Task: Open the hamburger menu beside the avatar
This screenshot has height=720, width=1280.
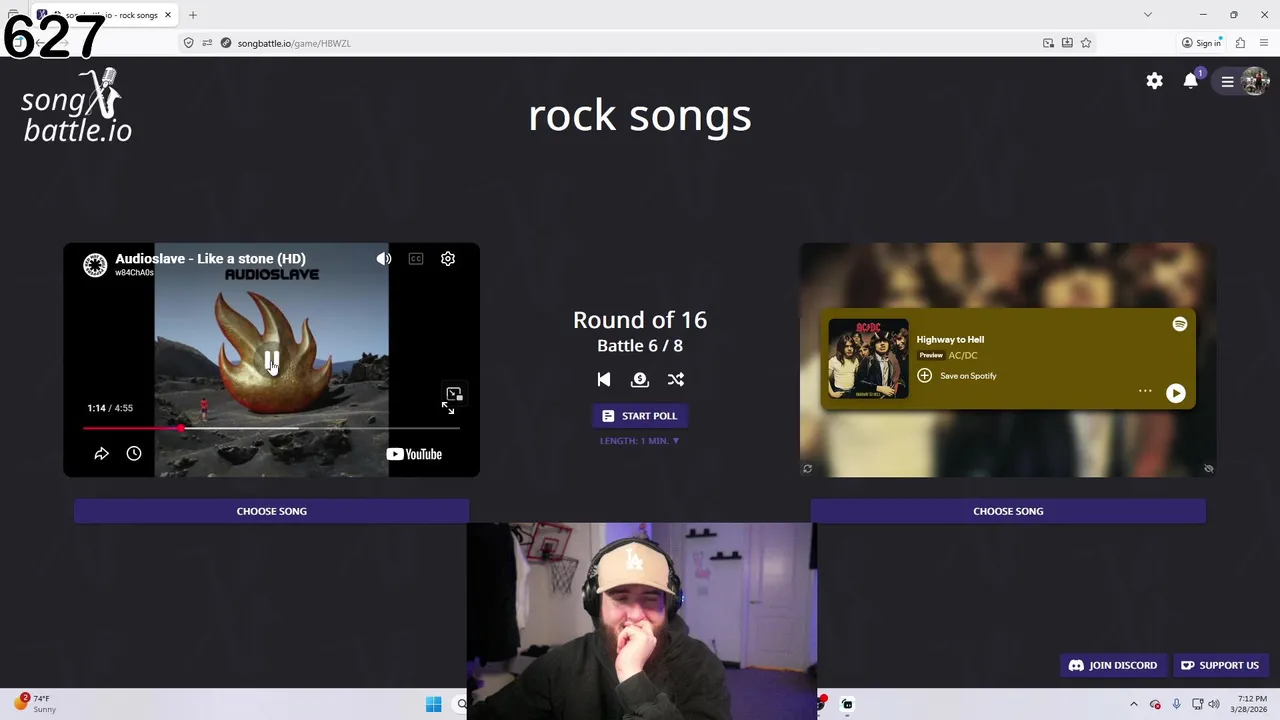Action: (x=1227, y=82)
